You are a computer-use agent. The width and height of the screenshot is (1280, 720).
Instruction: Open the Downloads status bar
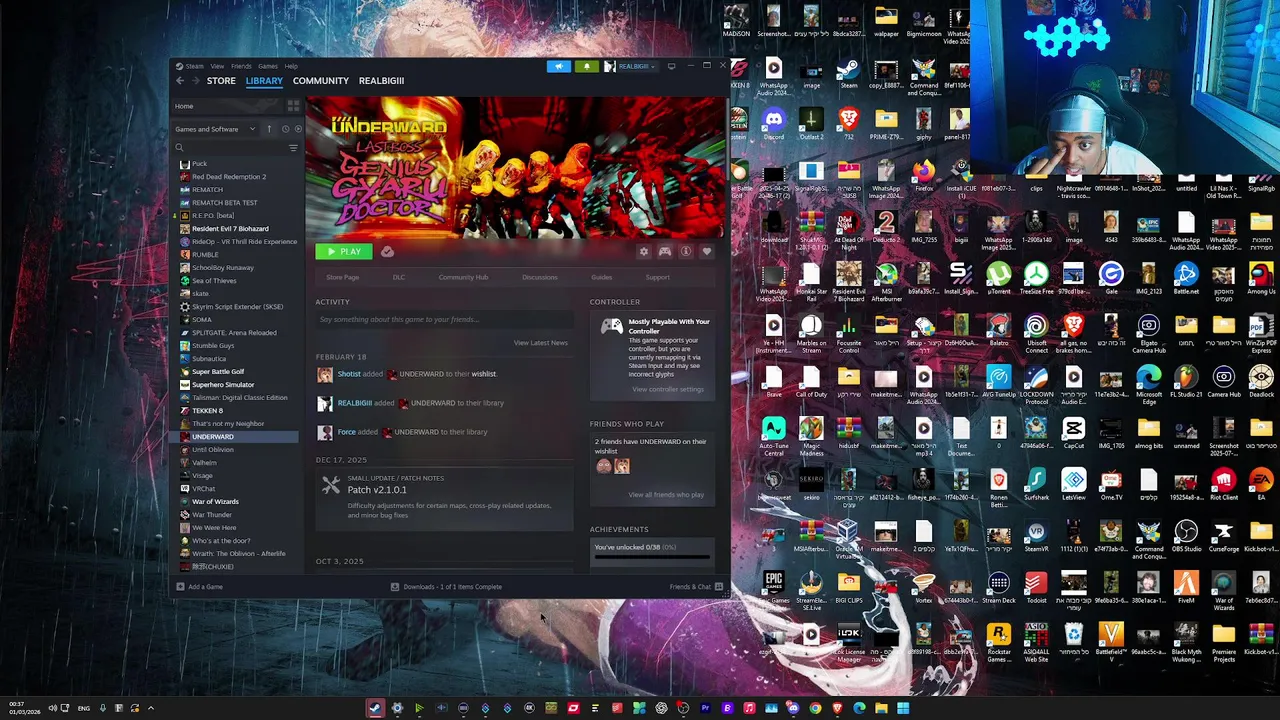pyautogui.click(x=446, y=587)
